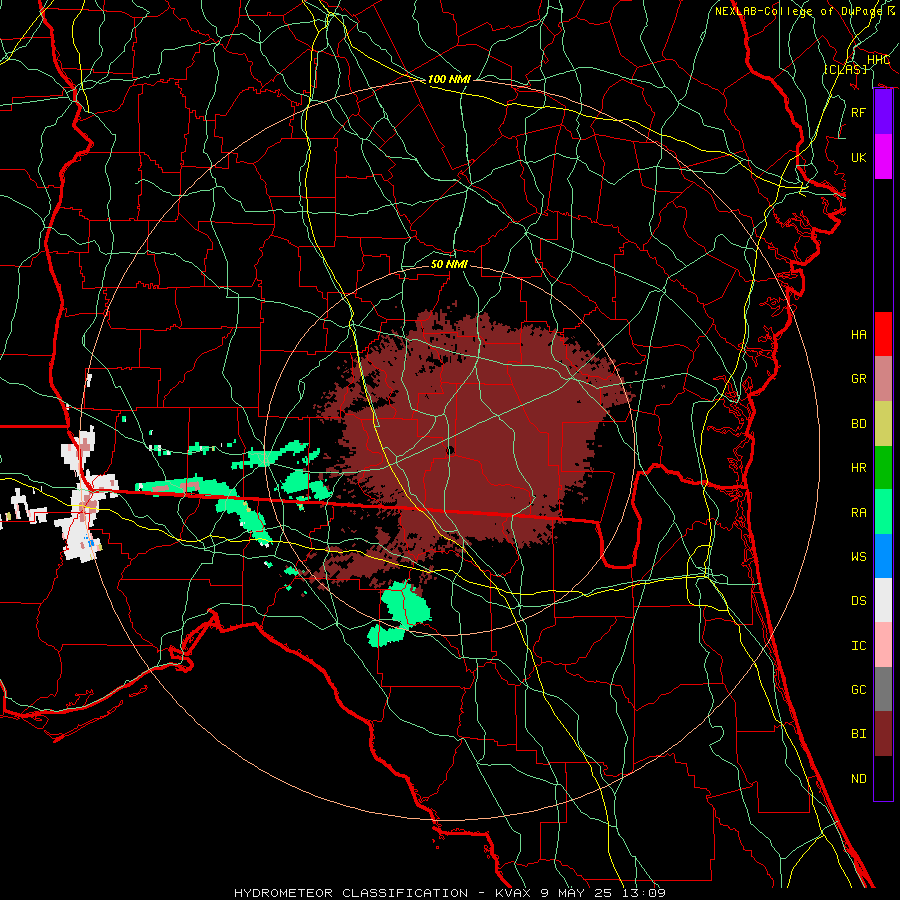Click the 100 NMI range ring label

pos(449,79)
